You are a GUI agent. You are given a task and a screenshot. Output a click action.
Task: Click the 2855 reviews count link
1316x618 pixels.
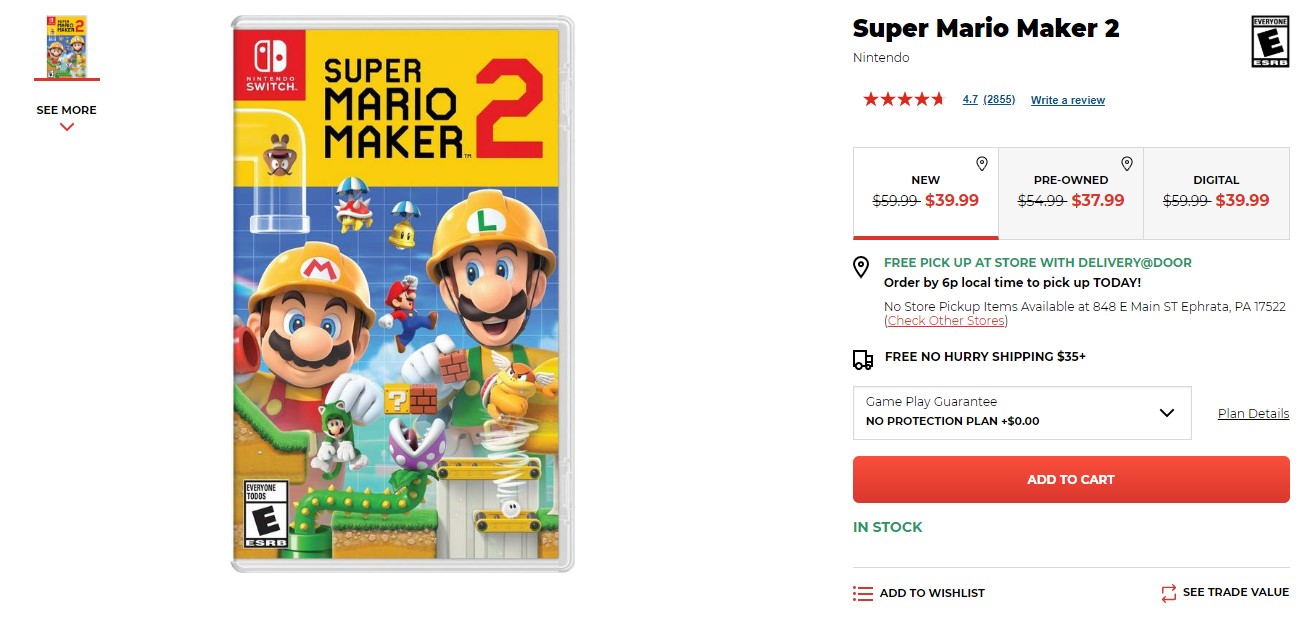[999, 100]
